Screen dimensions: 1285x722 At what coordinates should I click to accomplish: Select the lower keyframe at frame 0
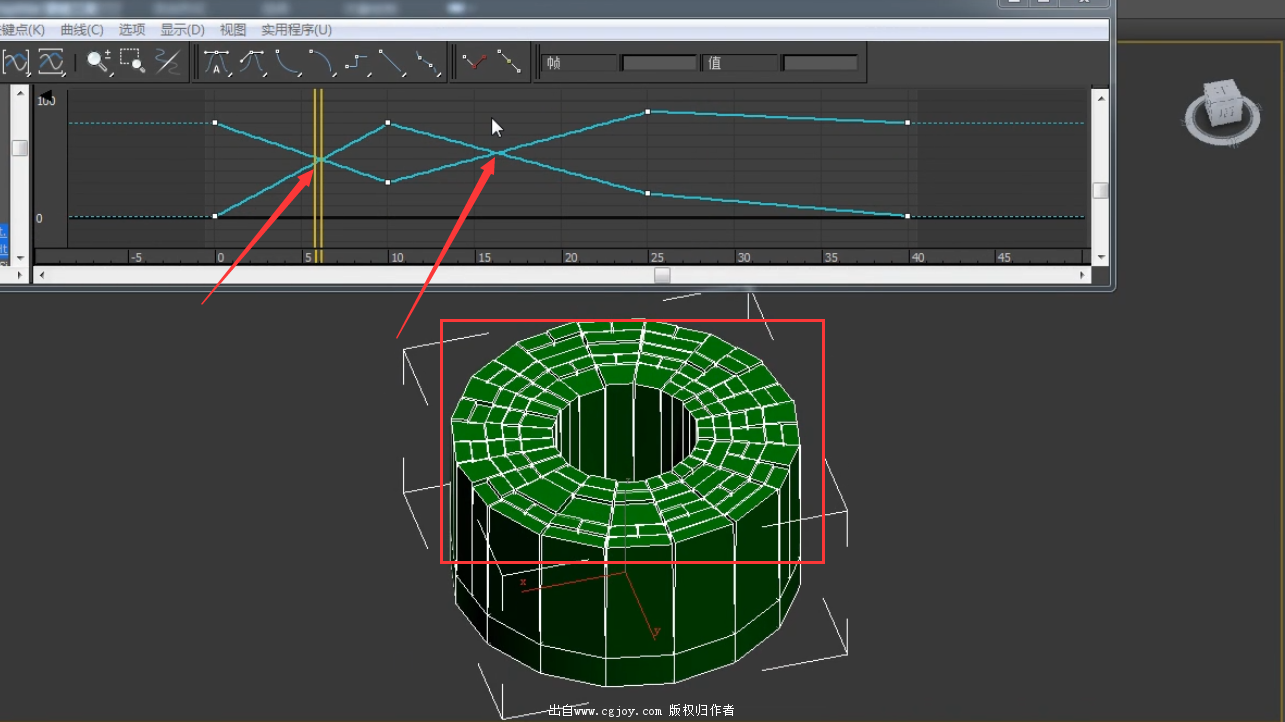tap(215, 216)
